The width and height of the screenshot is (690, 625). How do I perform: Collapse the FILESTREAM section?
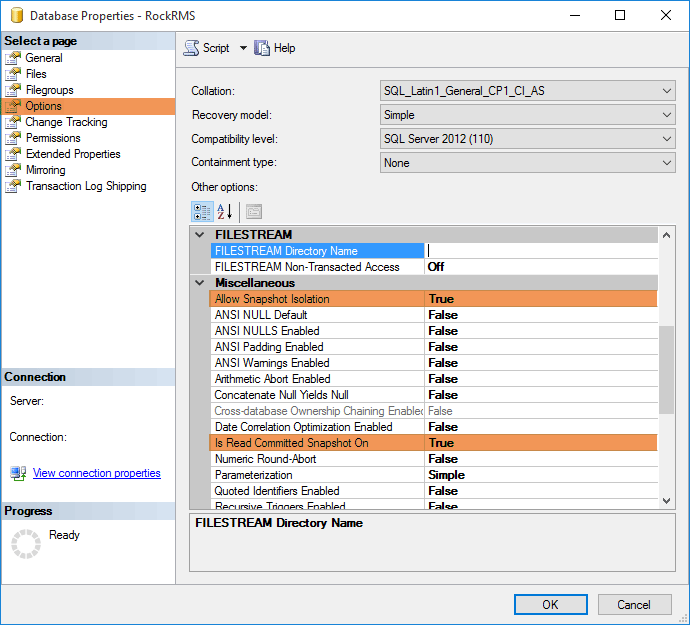pyautogui.click(x=200, y=235)
